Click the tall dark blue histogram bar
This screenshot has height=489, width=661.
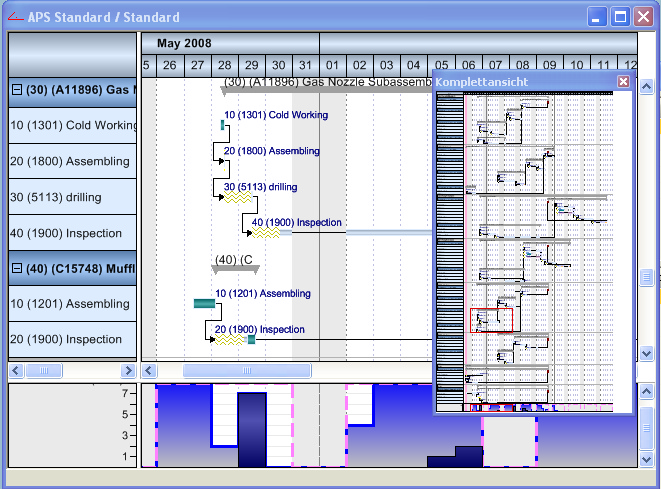(252, 430)
